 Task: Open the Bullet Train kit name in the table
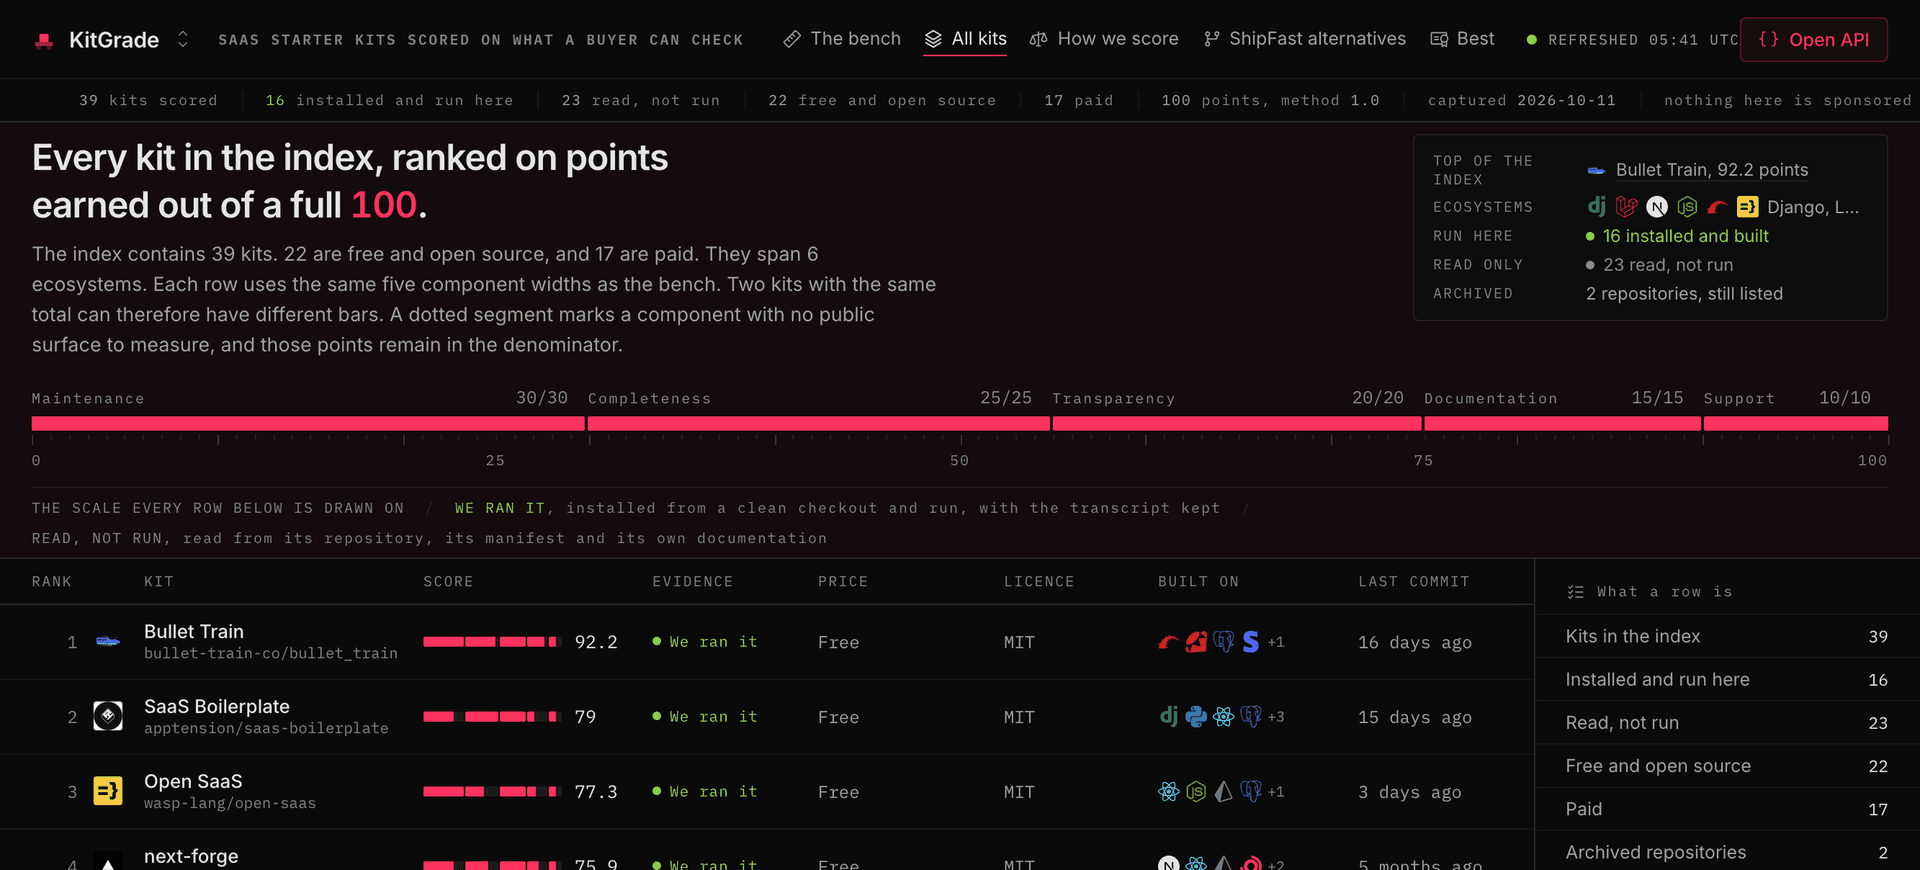tap(194, 631)
